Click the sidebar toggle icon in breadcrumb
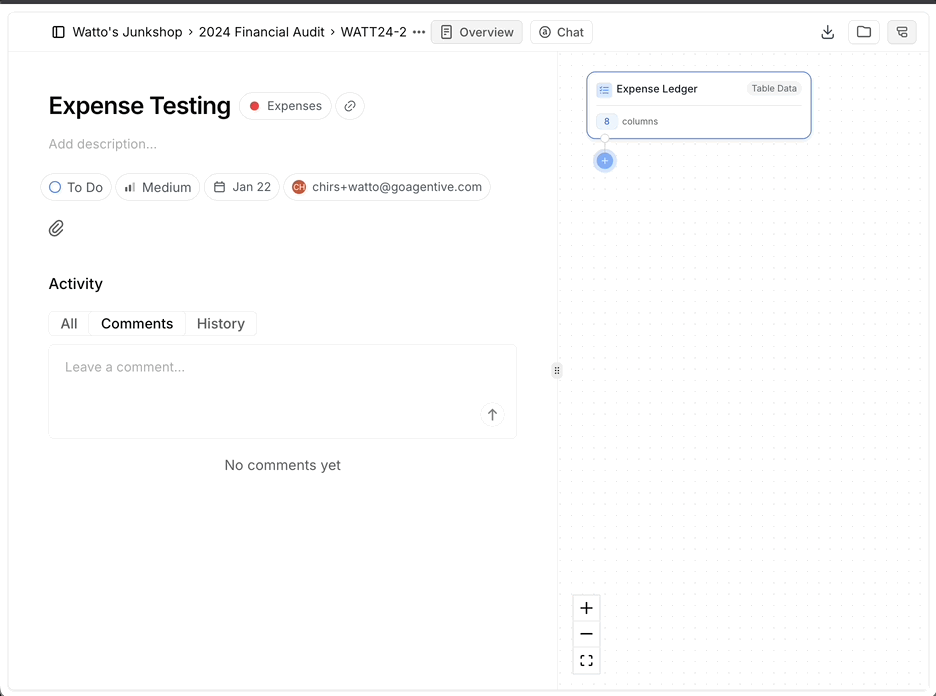This screenshot has width=936, height=696. click(58, 31)
